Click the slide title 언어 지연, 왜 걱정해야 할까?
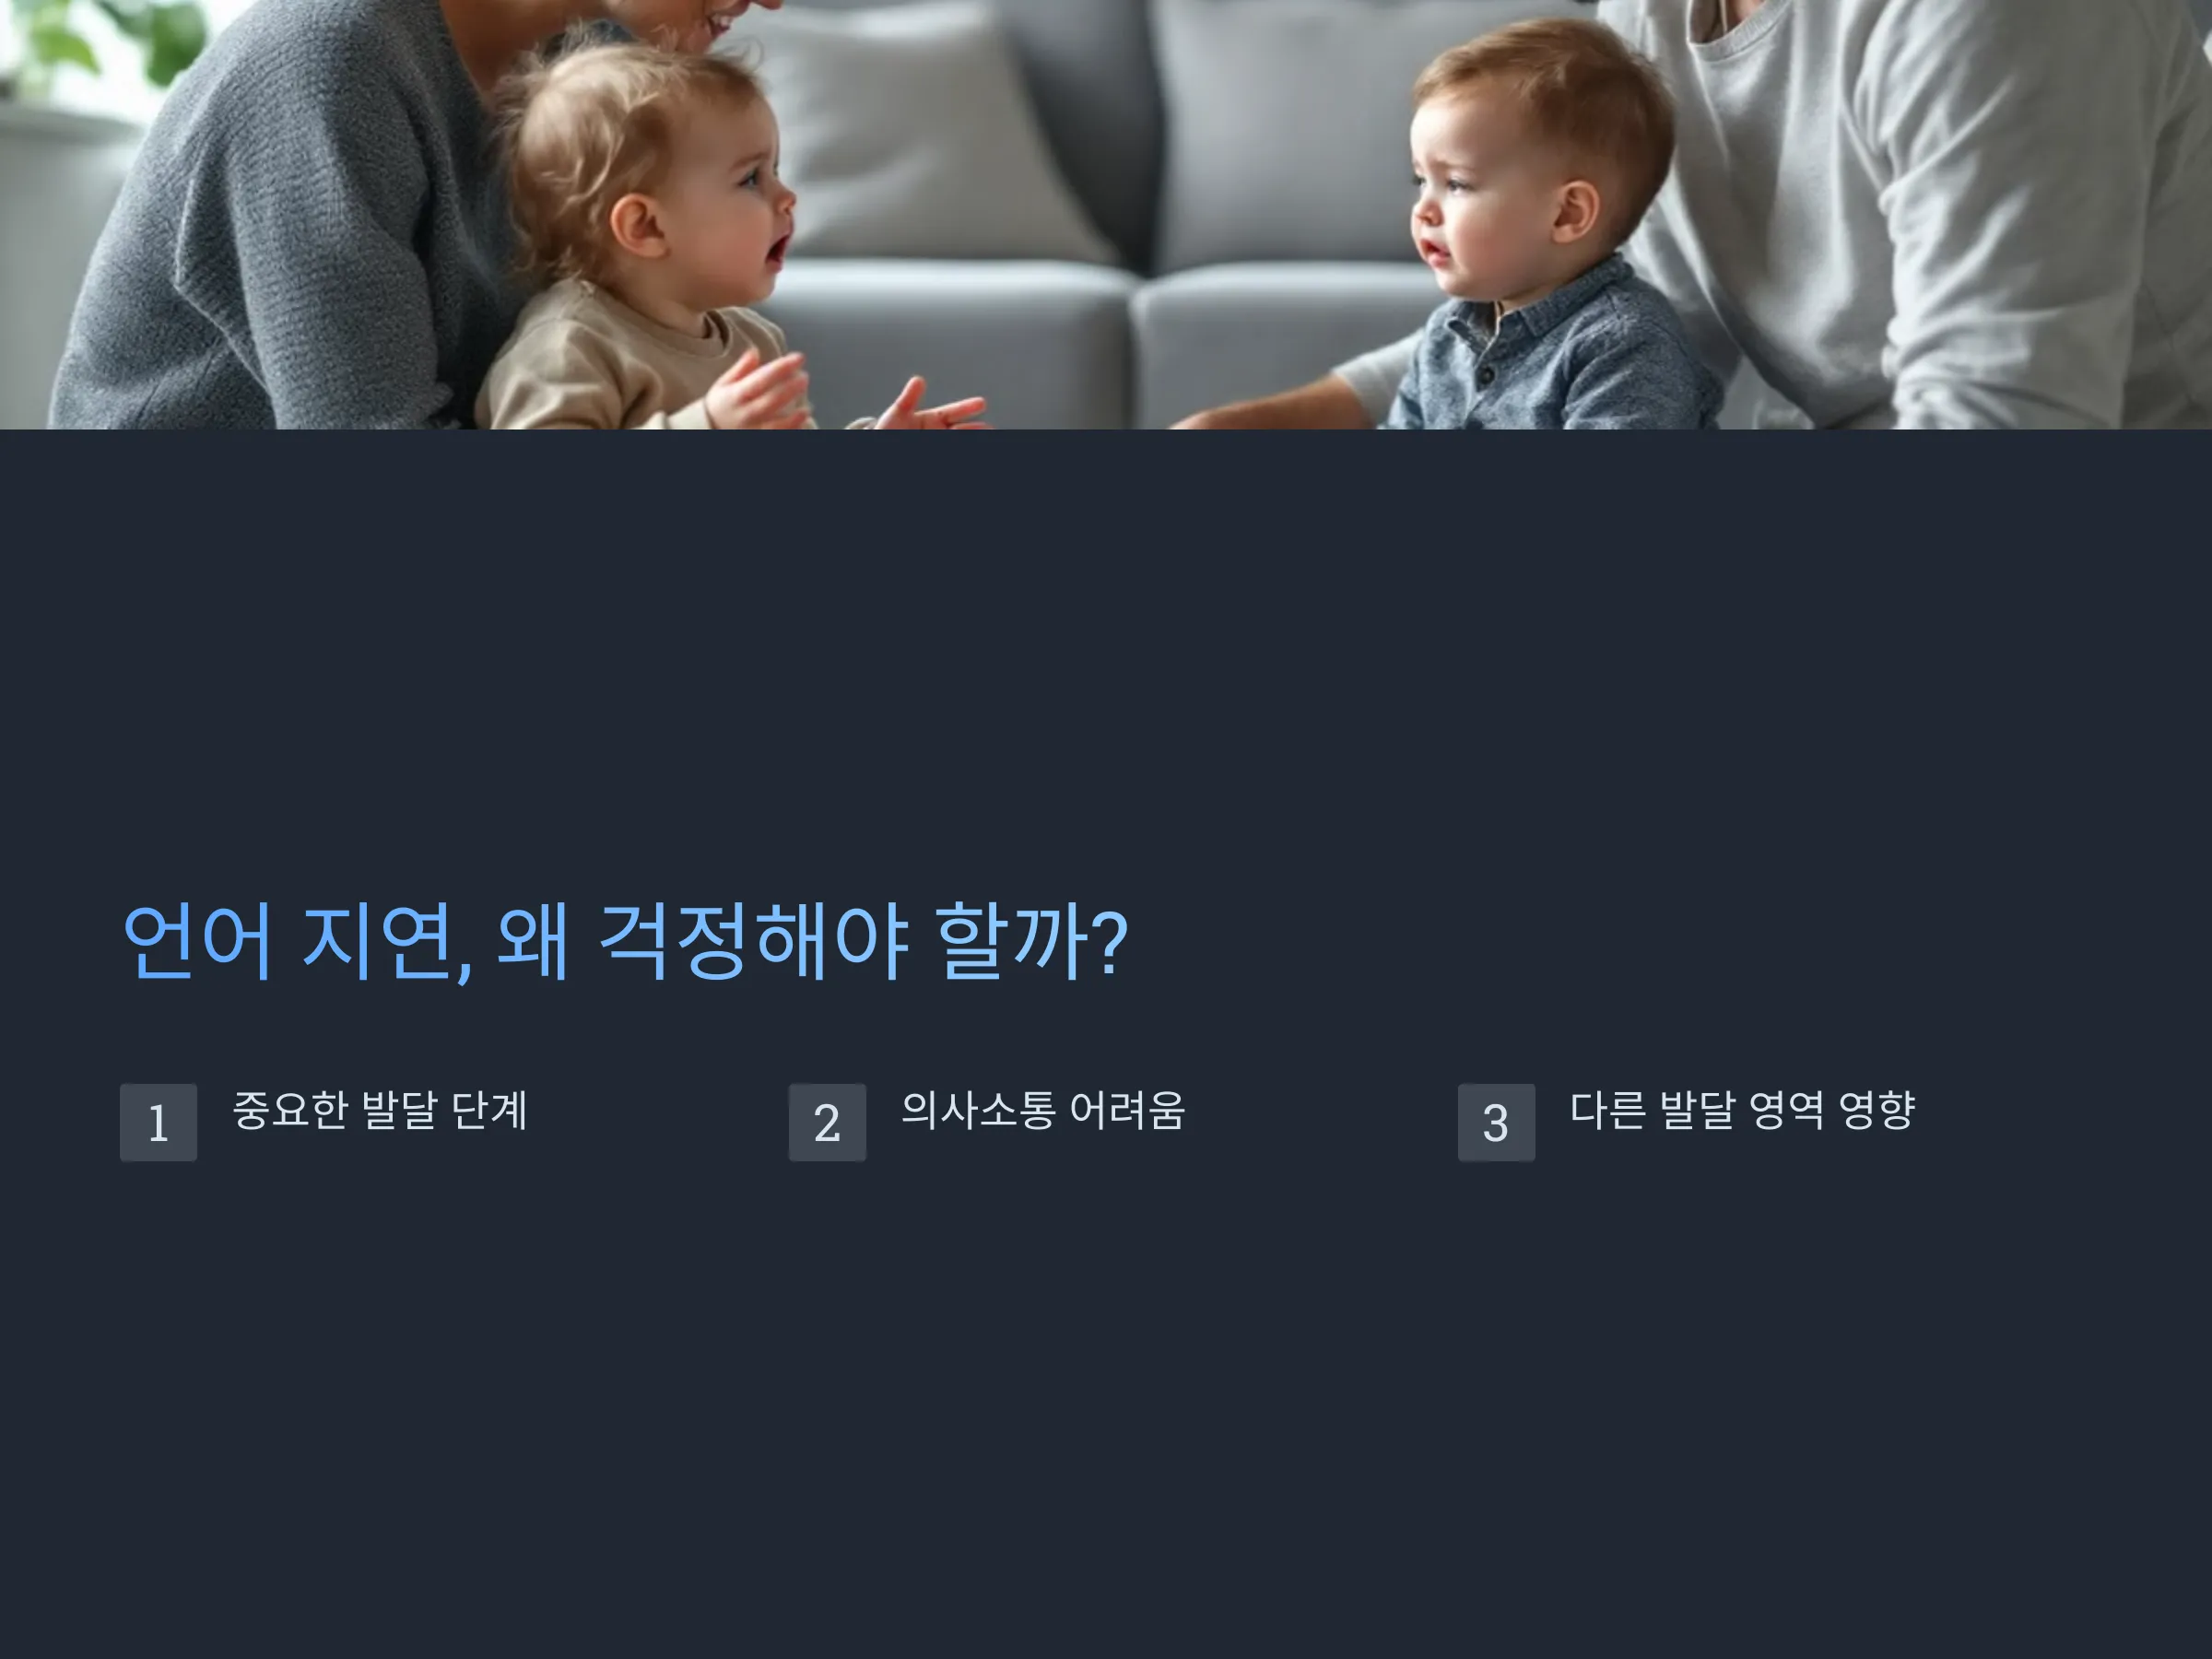 pos(625,941)
